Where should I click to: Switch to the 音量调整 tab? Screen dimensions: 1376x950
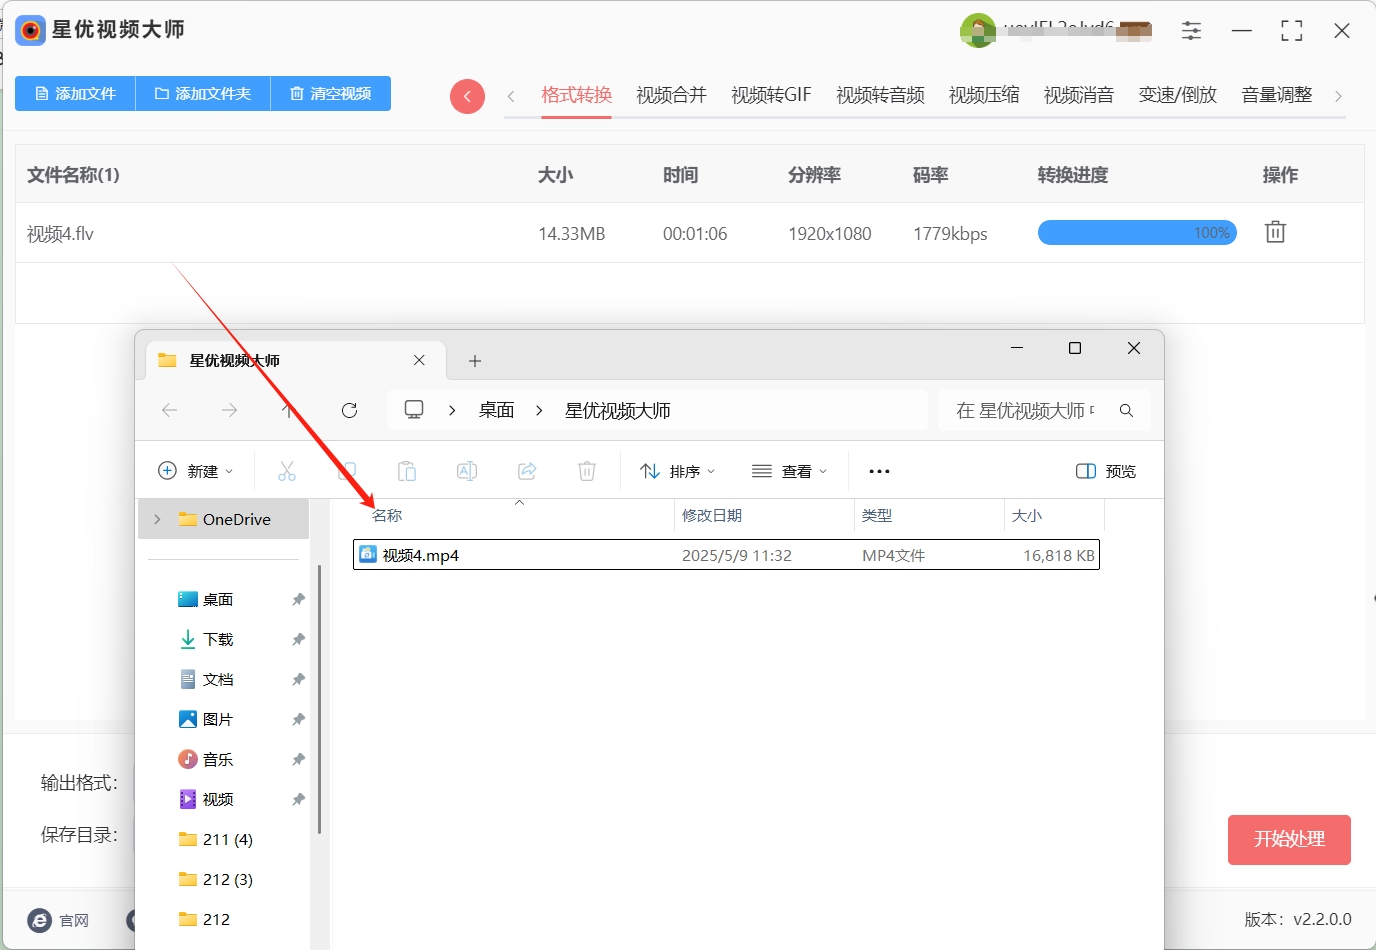[1277, 95]
